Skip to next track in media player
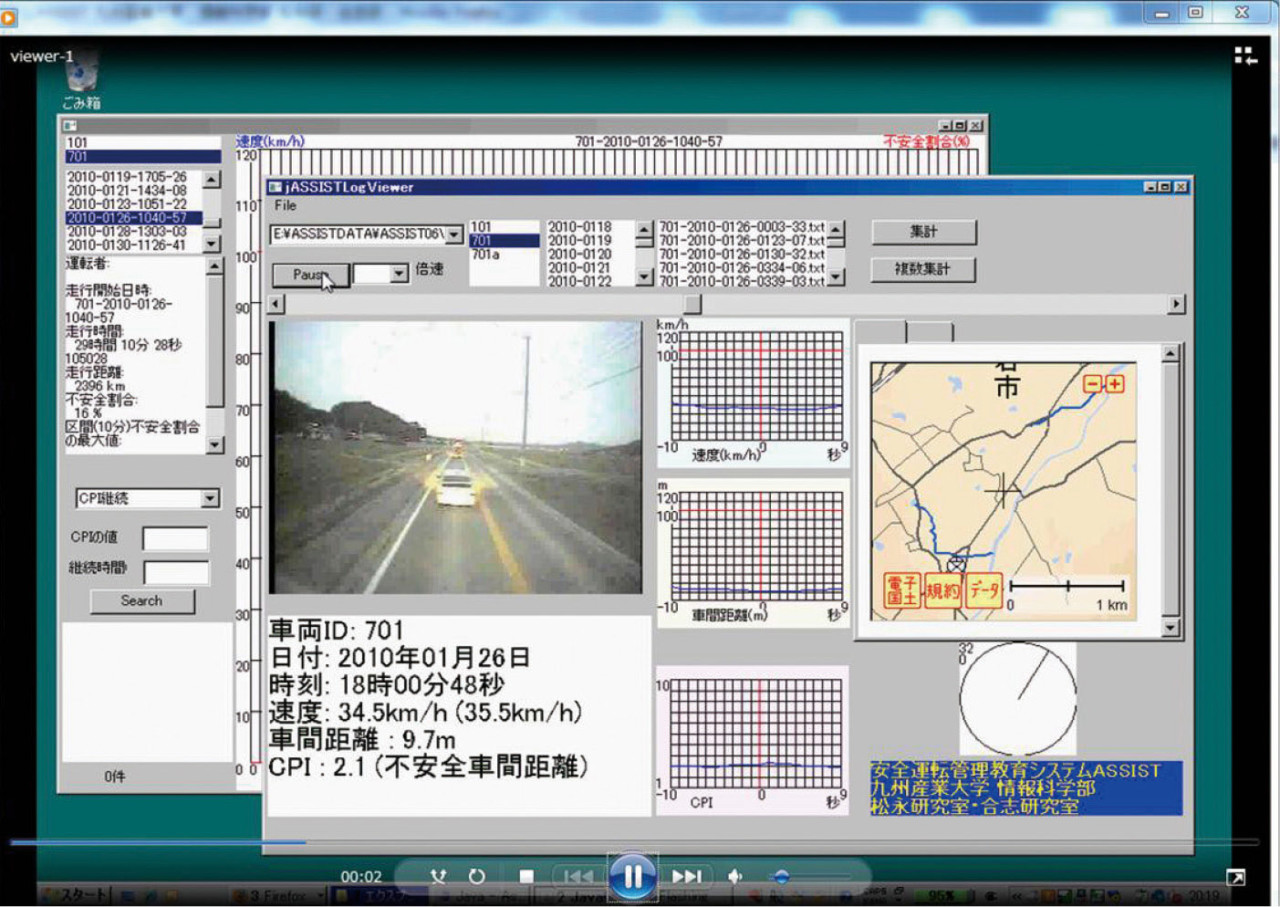This screenshot has width=1280, height=907. pos(687,877)
